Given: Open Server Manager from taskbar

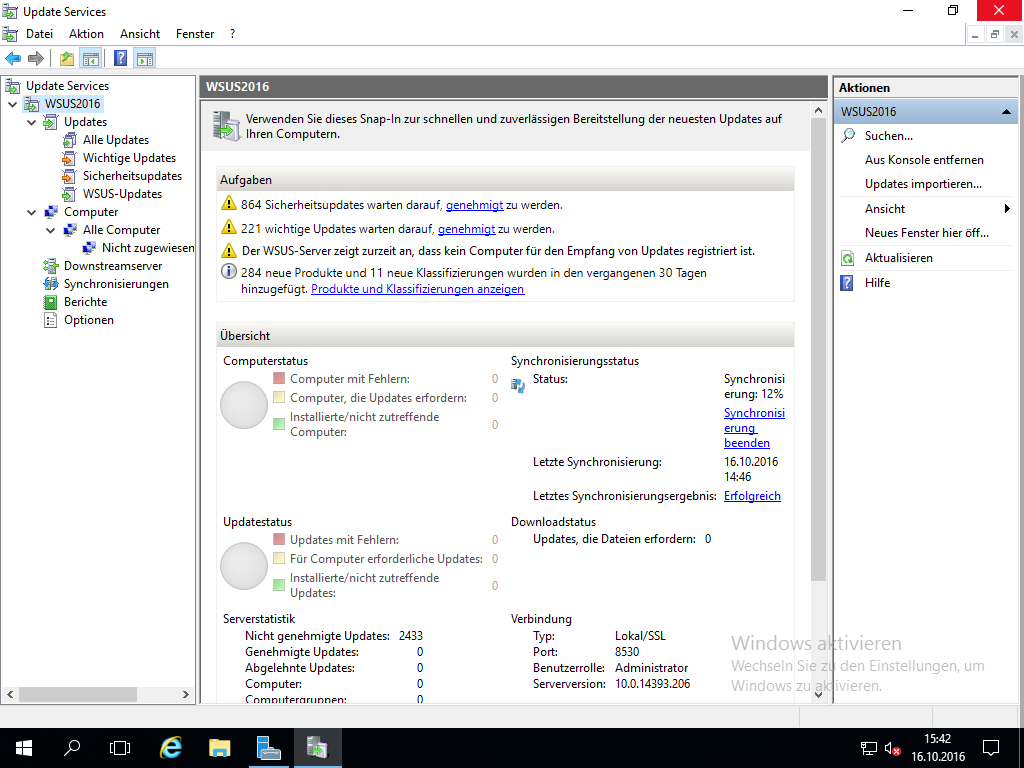Looking at the screenshot, I should tap(268, 748).
